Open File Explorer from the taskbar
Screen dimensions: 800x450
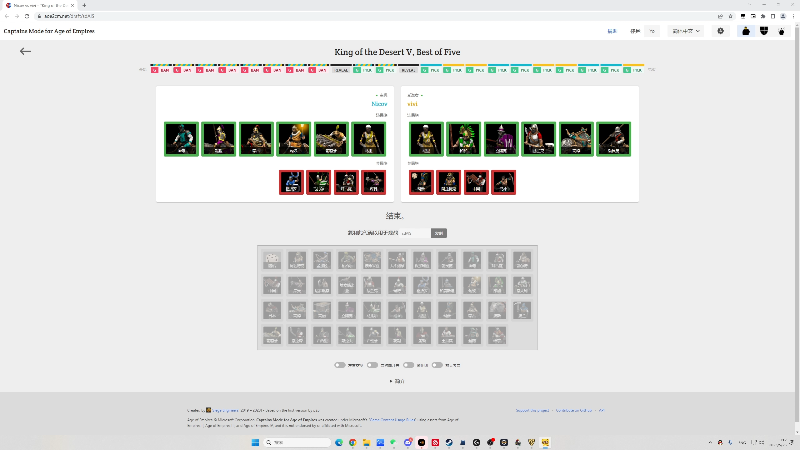(366, 442)
